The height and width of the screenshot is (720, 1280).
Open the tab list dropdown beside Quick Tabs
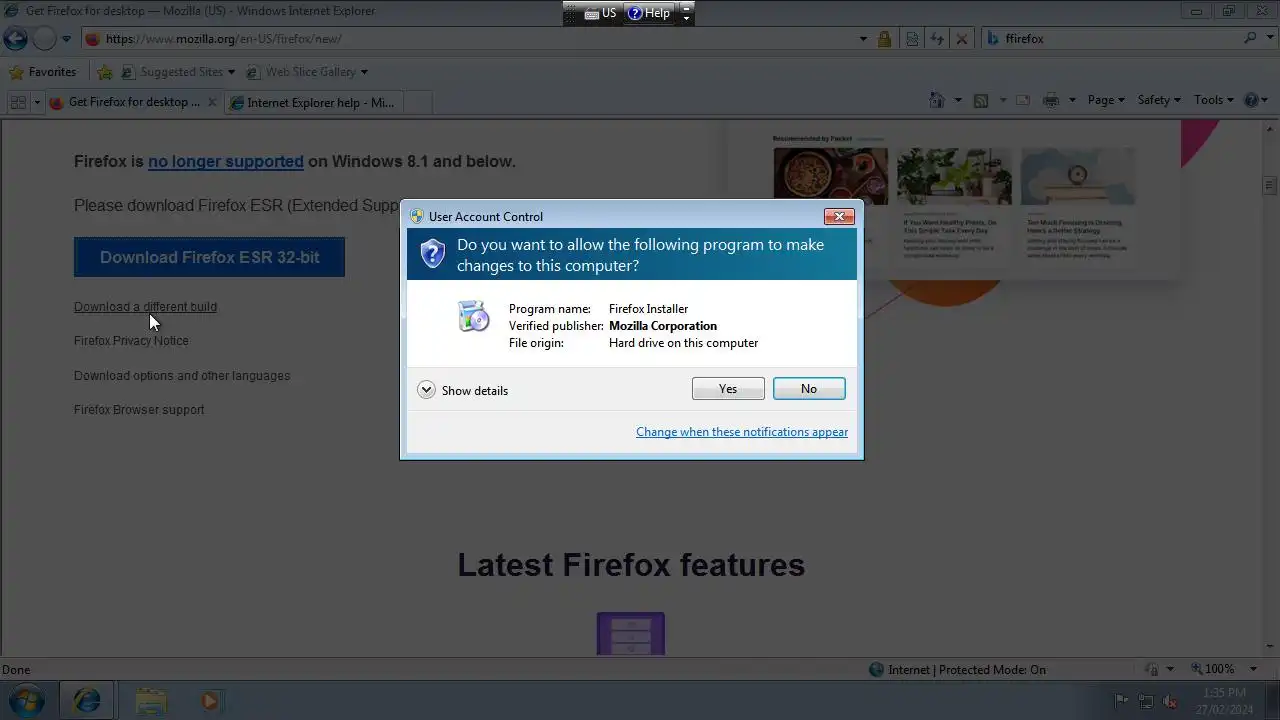[37, 102]
